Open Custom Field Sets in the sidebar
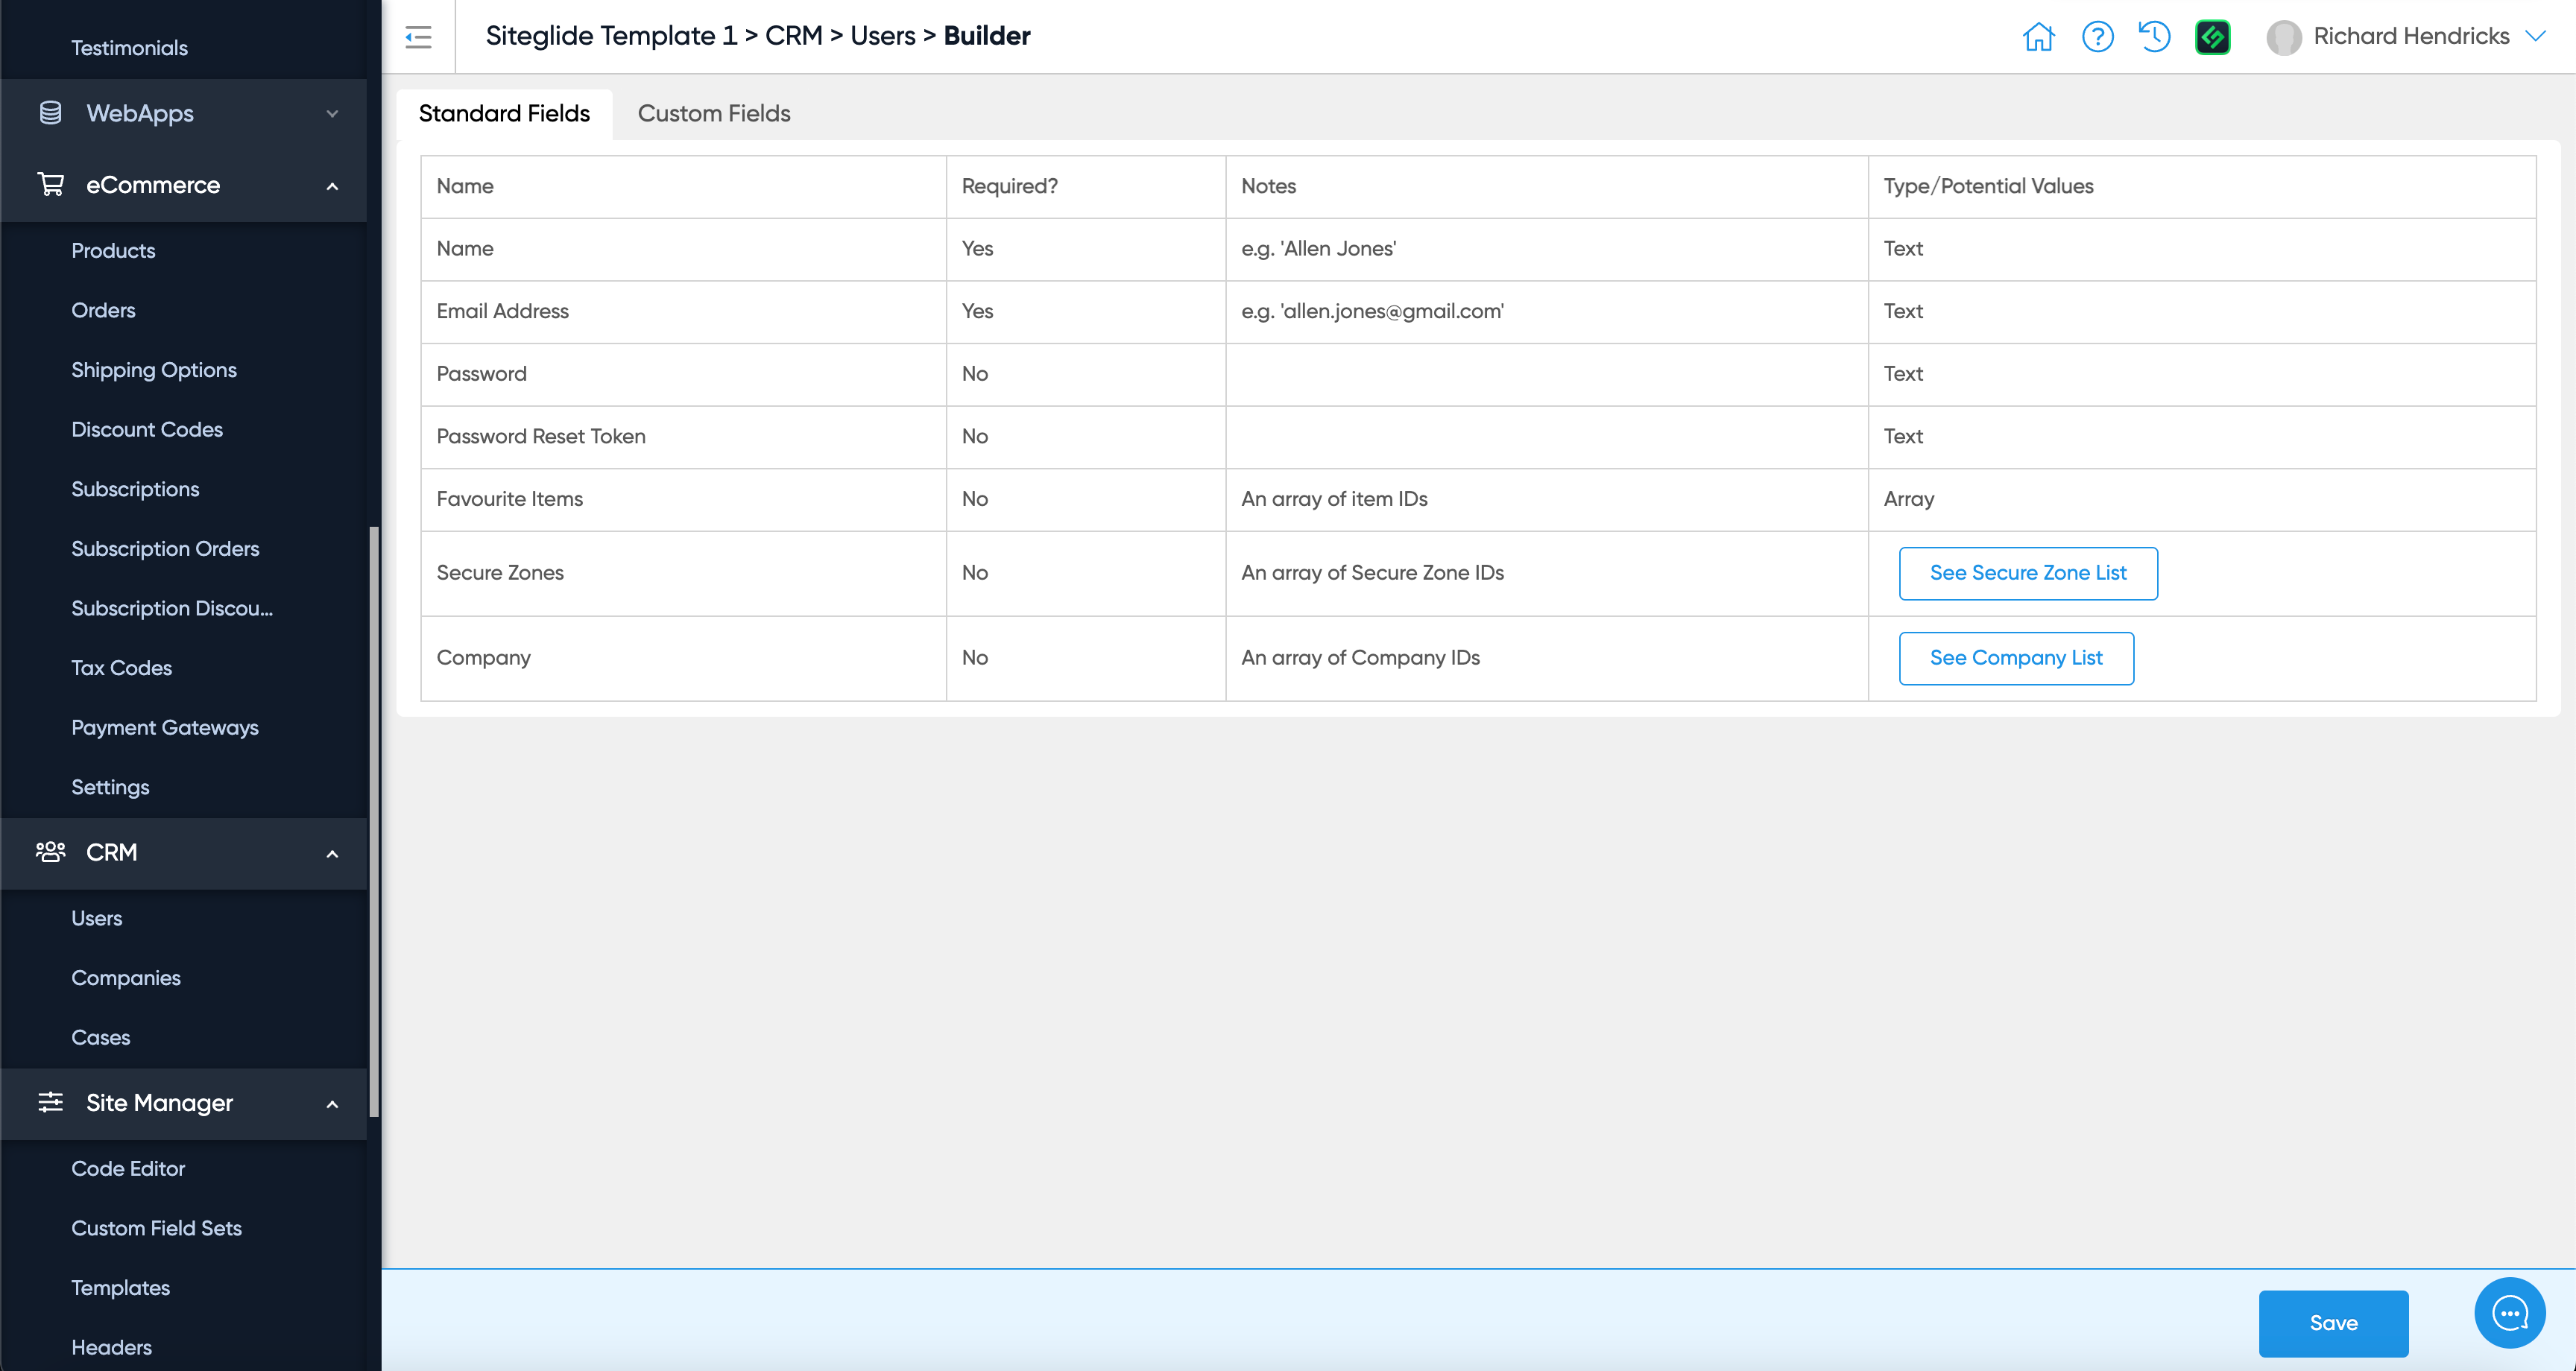 coord(156,1228)
